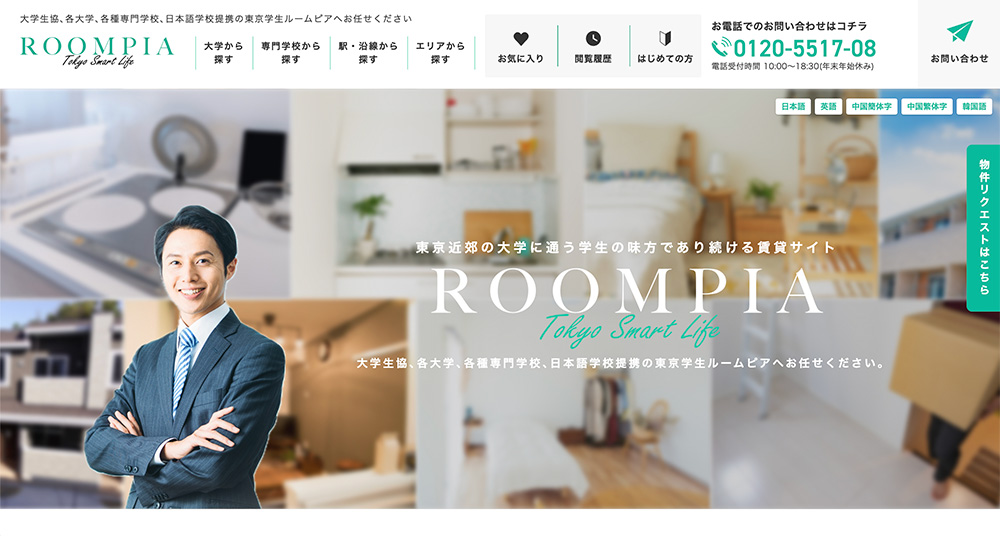The height and width of the screenshot is (536, 1000).
Task: Select 中国簡体字 language option
Action: (x=871, y=107)
